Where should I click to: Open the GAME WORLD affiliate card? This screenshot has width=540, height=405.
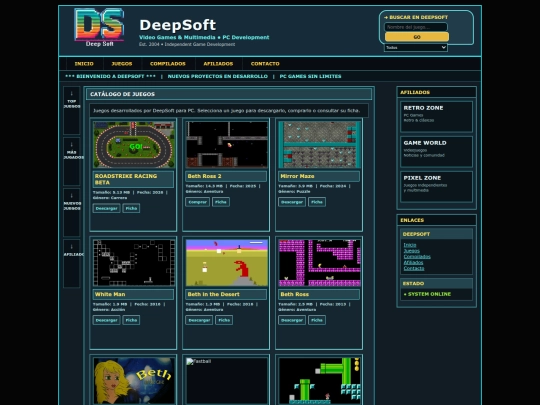tap(436, 152)
